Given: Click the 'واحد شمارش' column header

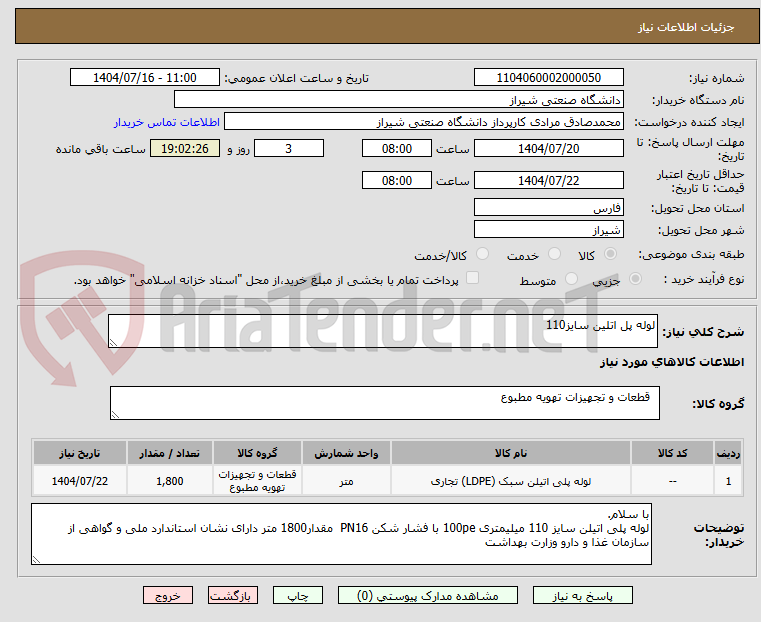Looking at the screenshot, I should tap(346, 453).
